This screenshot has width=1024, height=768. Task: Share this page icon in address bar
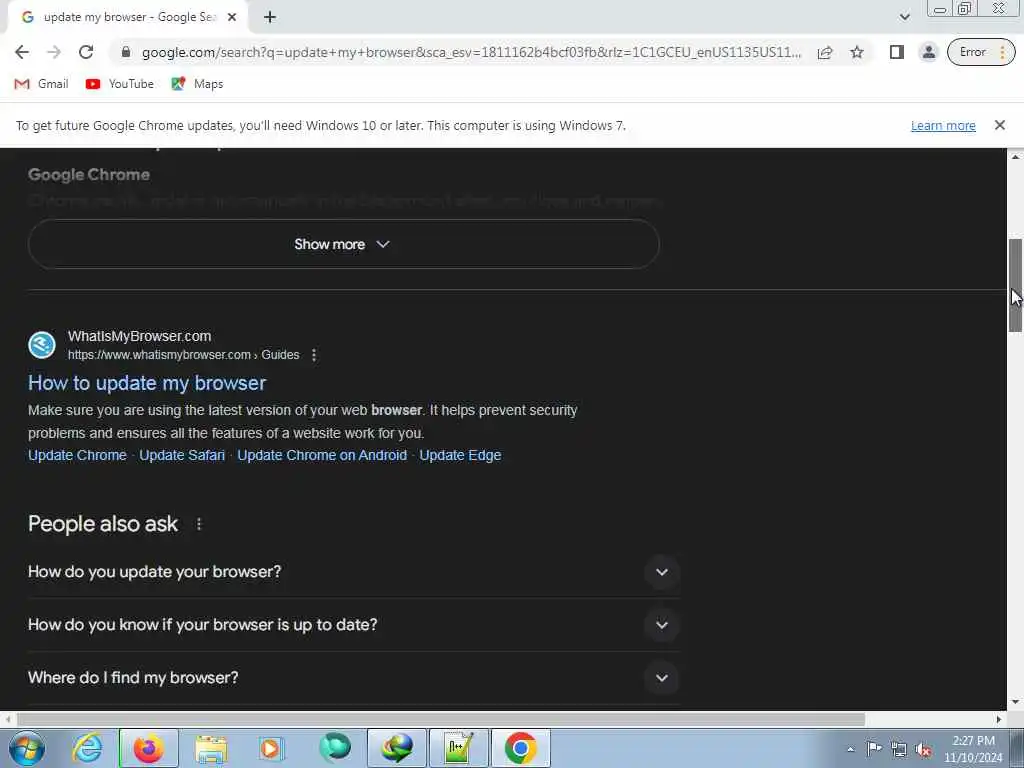825,52
